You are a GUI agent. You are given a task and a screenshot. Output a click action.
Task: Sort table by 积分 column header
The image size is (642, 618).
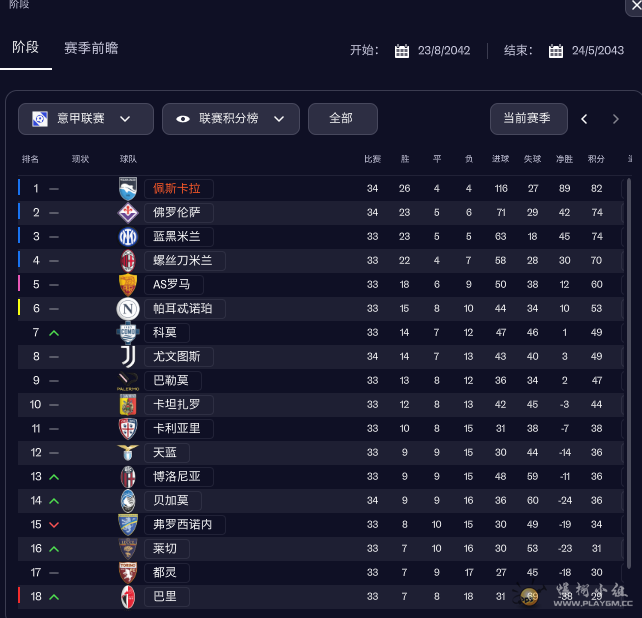pos(596,159)
